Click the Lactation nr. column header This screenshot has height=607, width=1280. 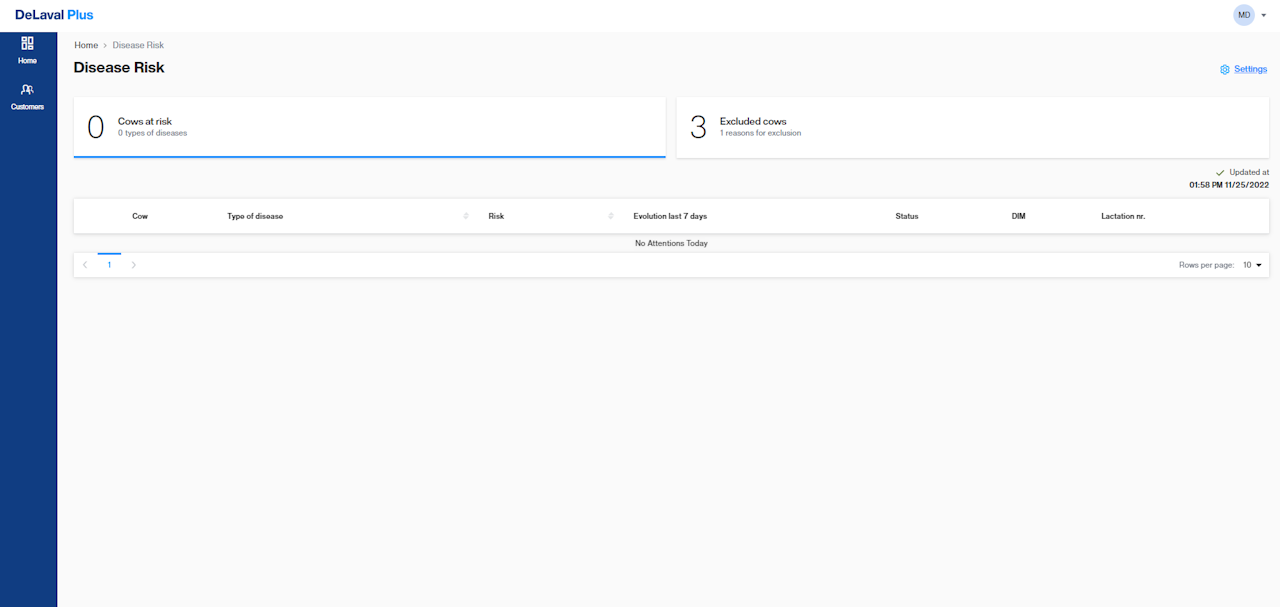(x=1123, y=217)
